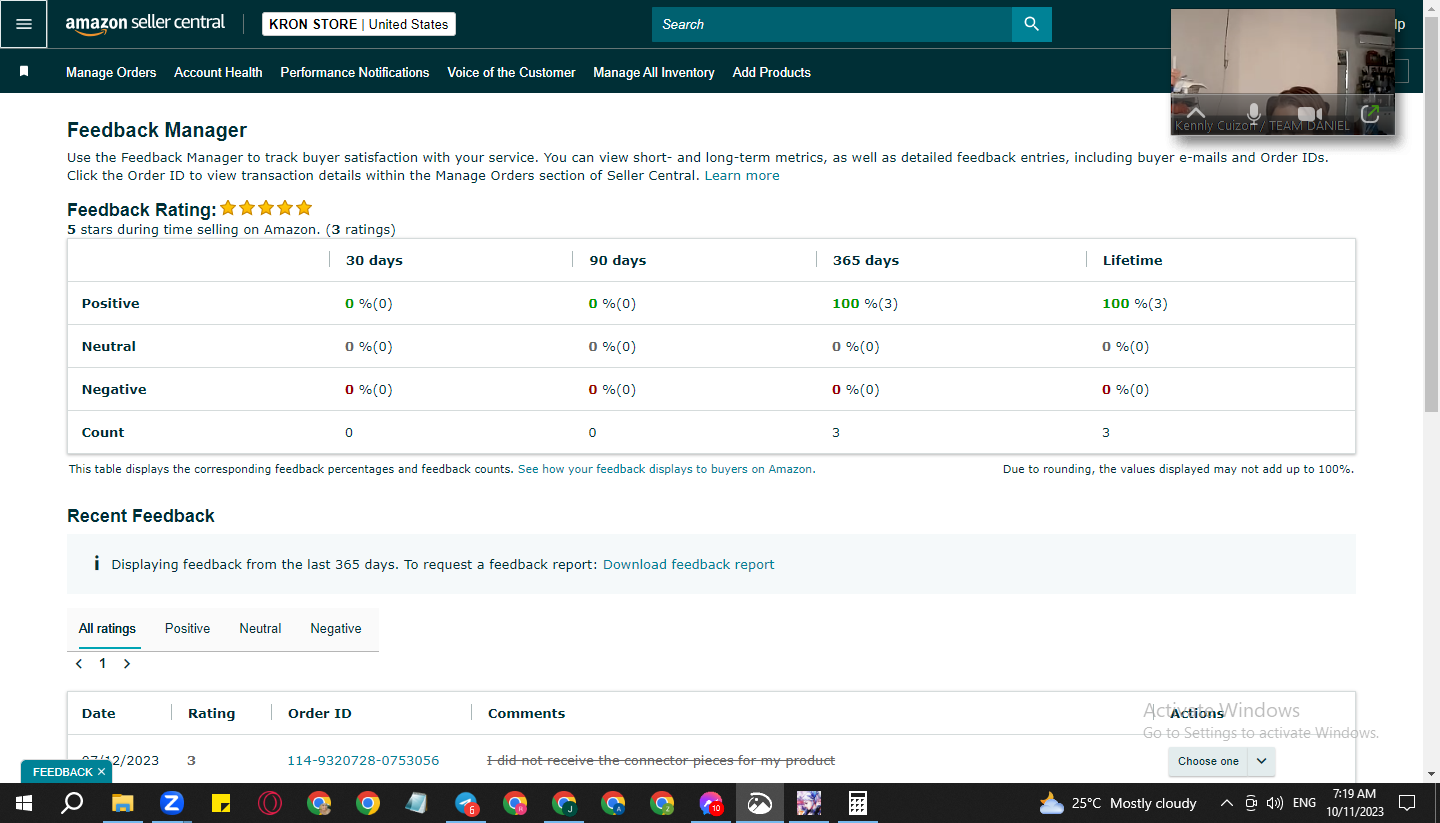
Task: Open Telegram with the 6 badge in taskbar
Action: [466, 803]
